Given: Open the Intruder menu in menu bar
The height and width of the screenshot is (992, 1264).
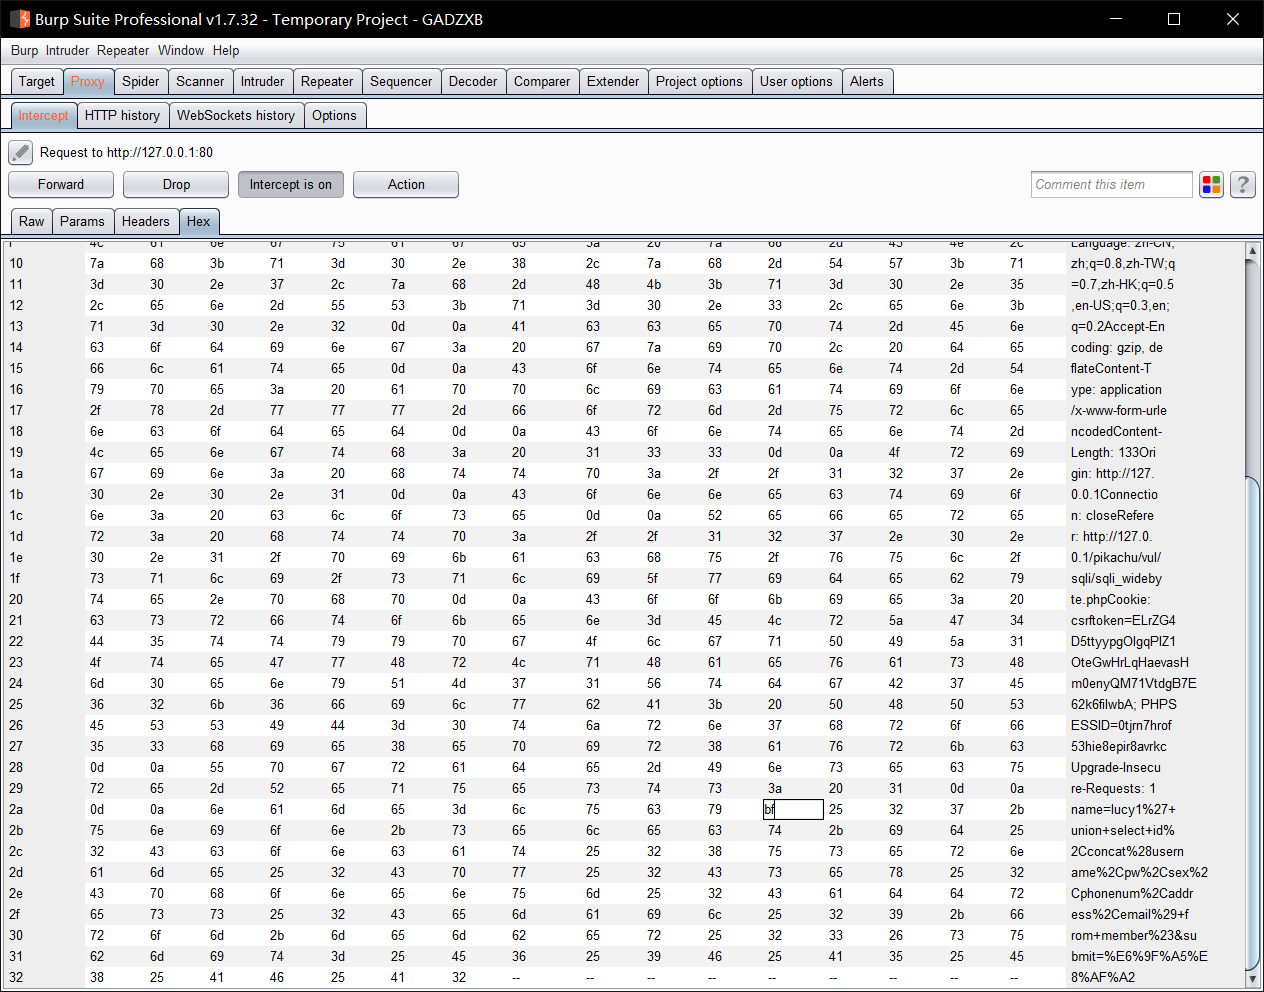Looking at the screenshot, I should tap(67, 50).
